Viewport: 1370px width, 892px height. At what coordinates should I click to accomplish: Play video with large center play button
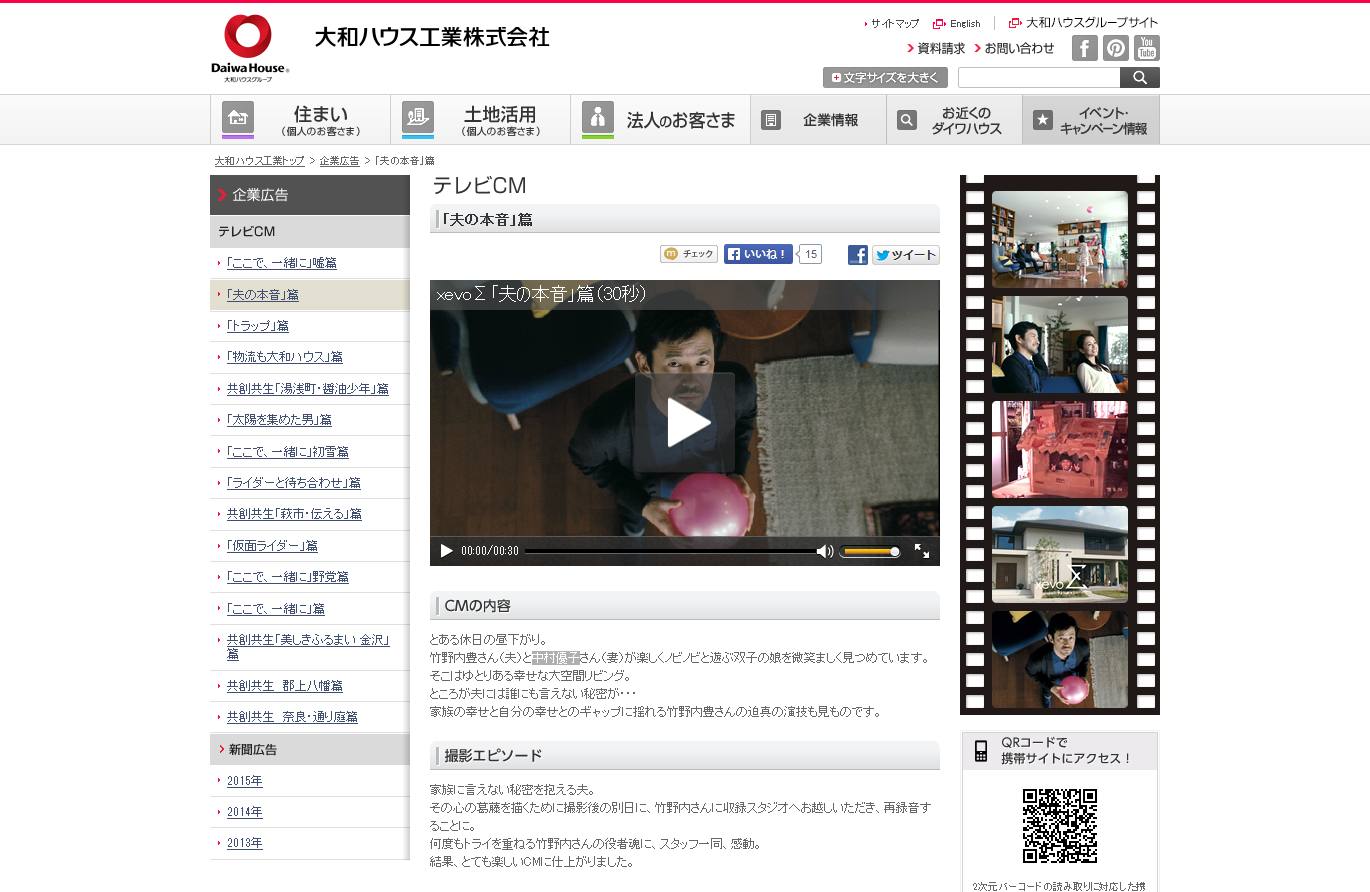(x=685, y=422)
